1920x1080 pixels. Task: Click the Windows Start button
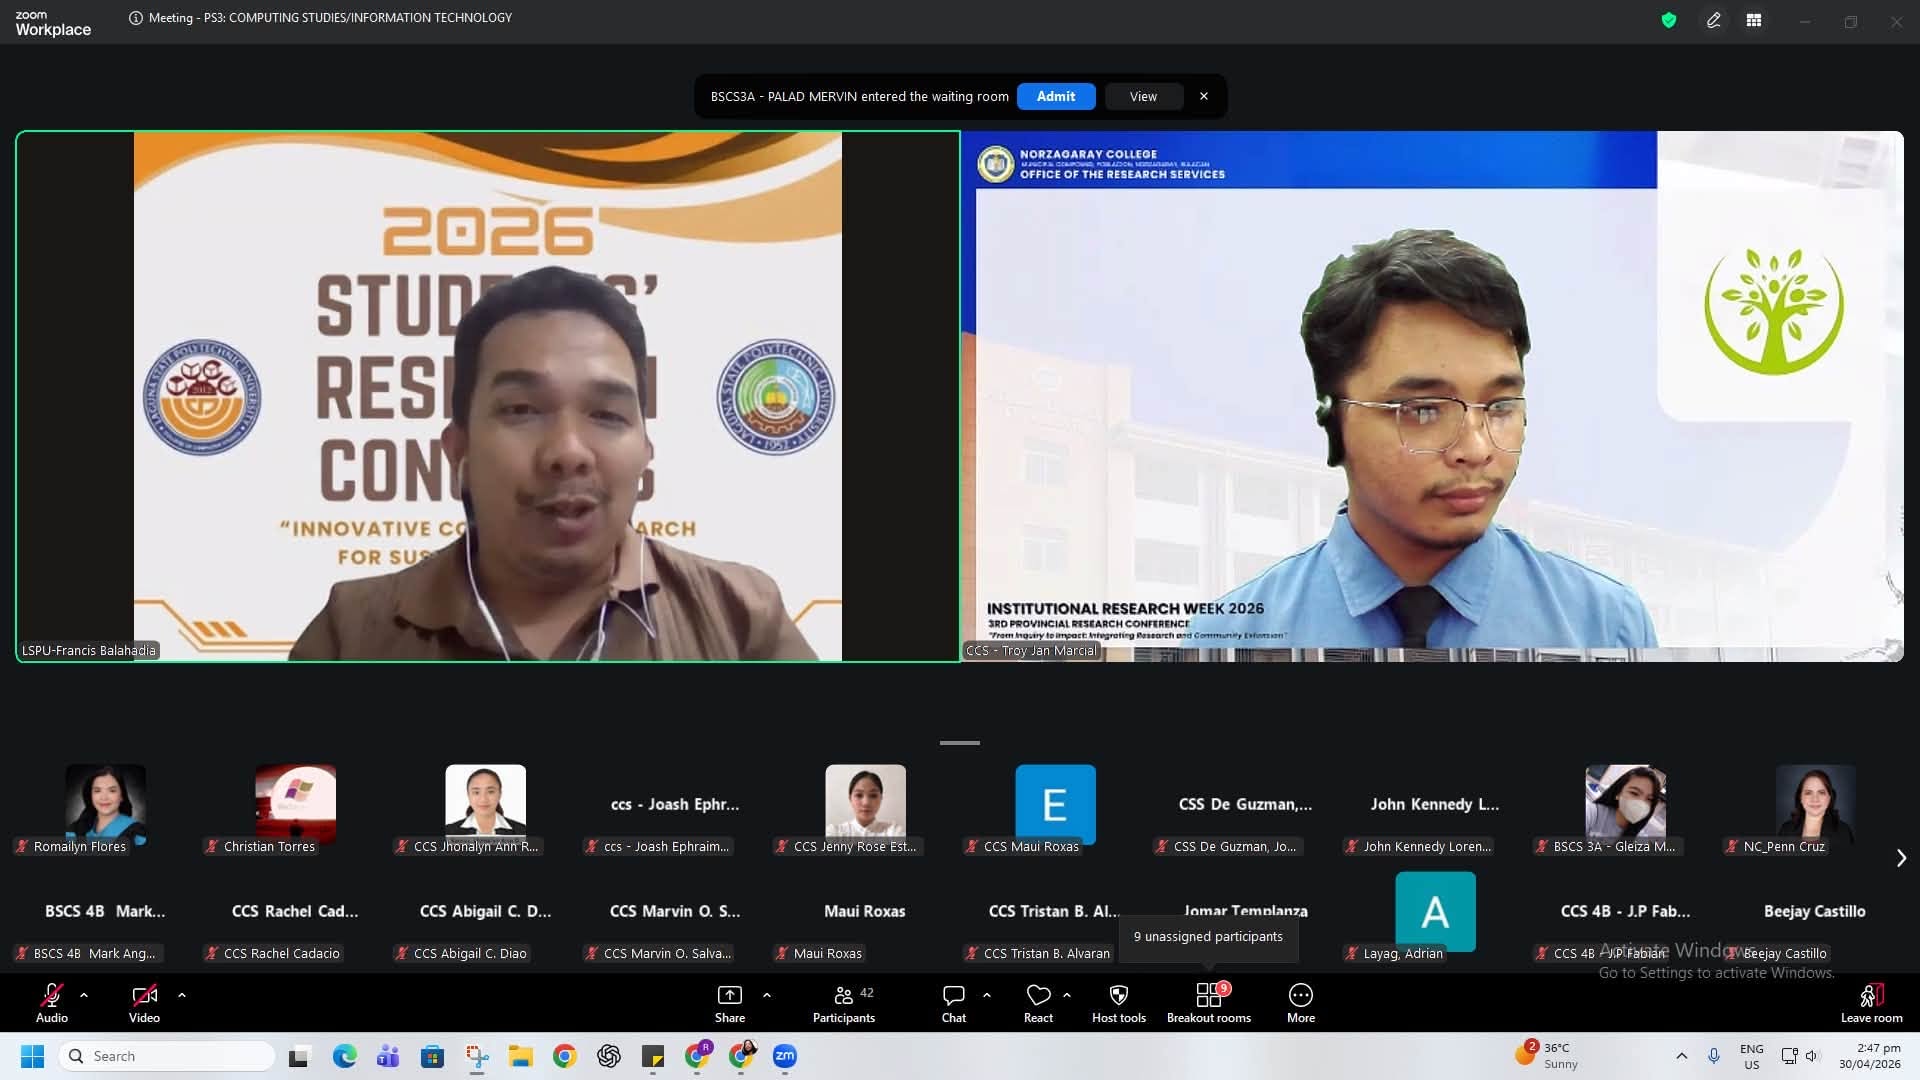coord(32,1056)
